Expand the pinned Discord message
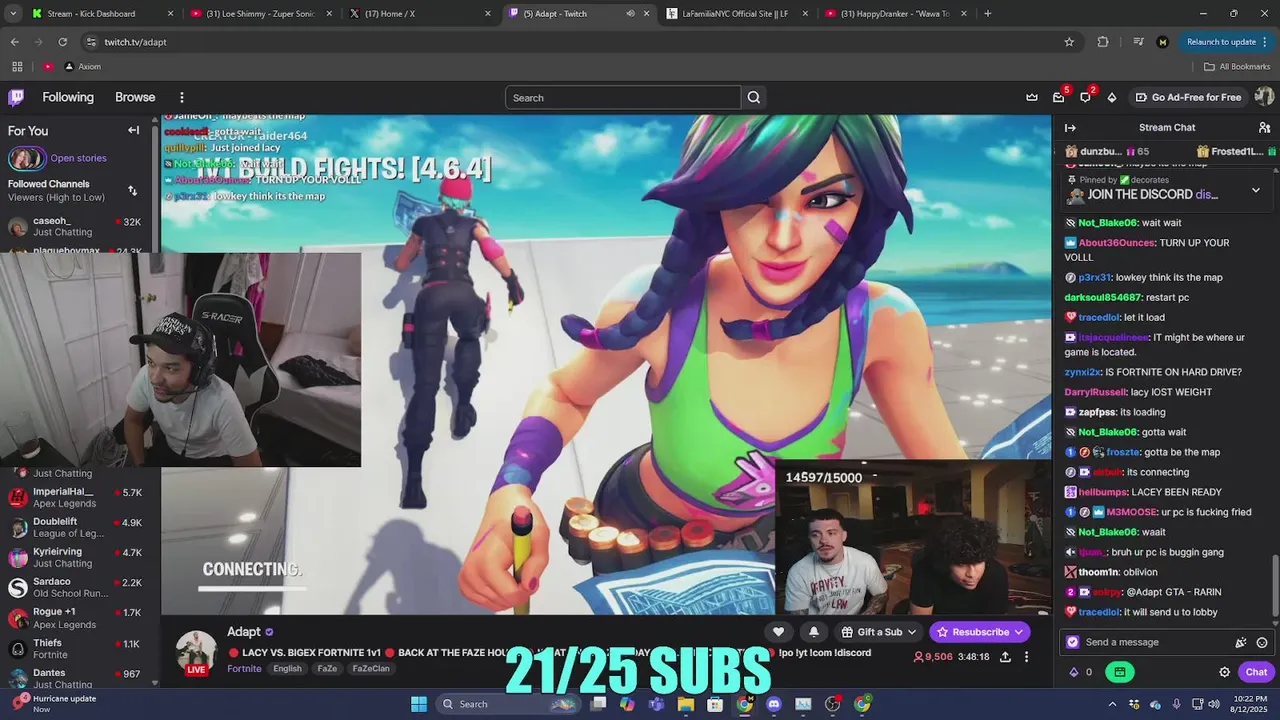The height and width of the screenshot is (720, 1280). 1256,190
